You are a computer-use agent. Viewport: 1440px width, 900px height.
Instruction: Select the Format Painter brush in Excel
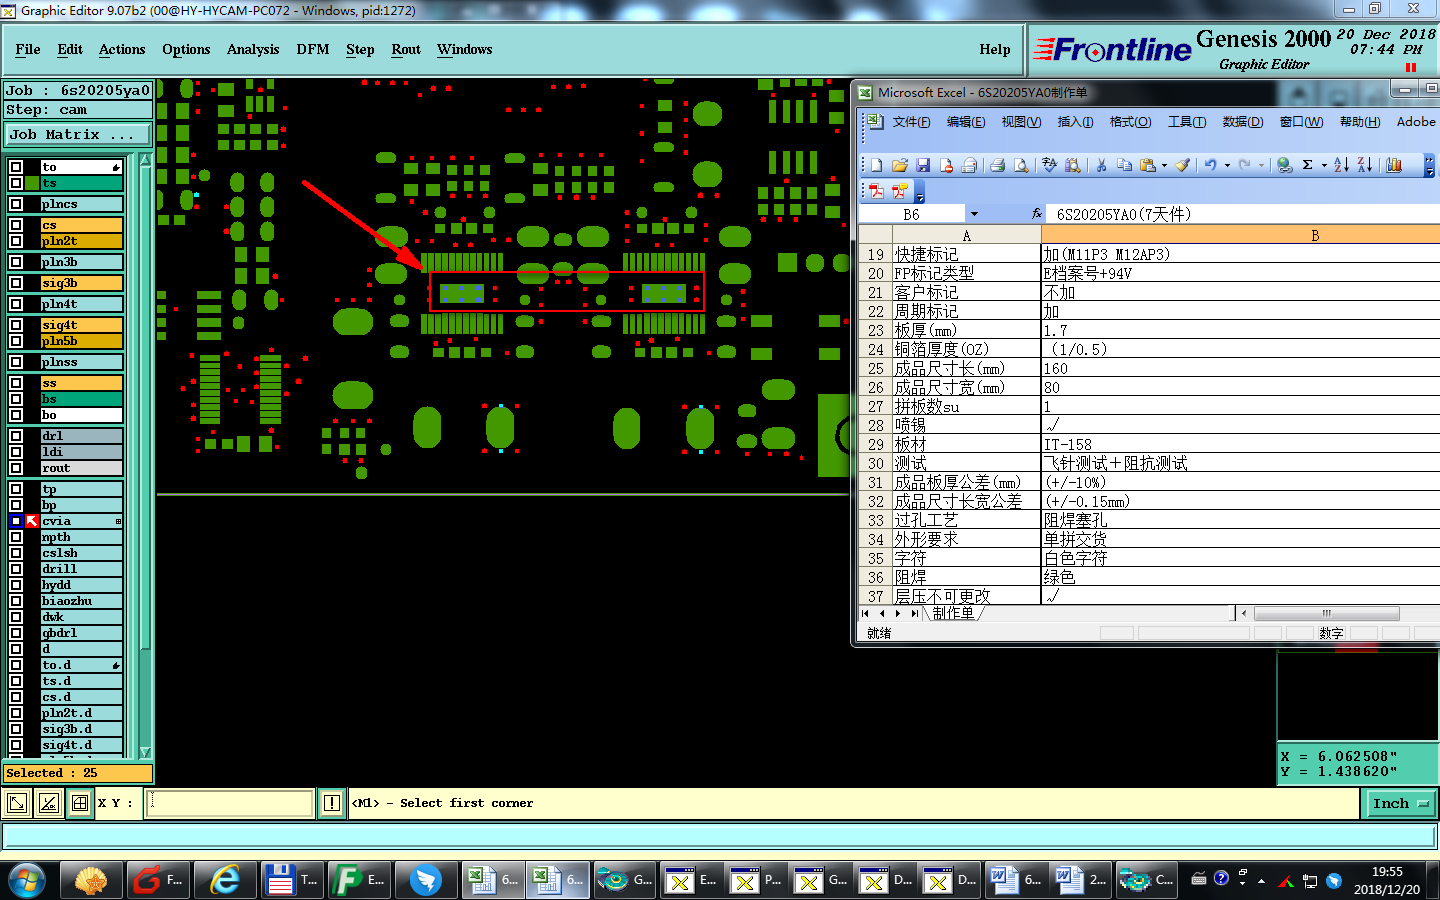point(1183,165)
